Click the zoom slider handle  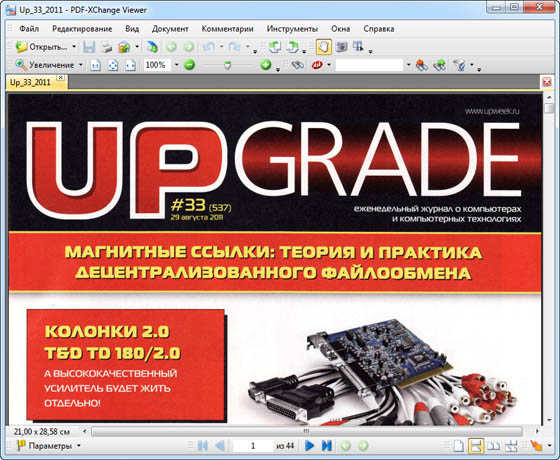[227, 65]
